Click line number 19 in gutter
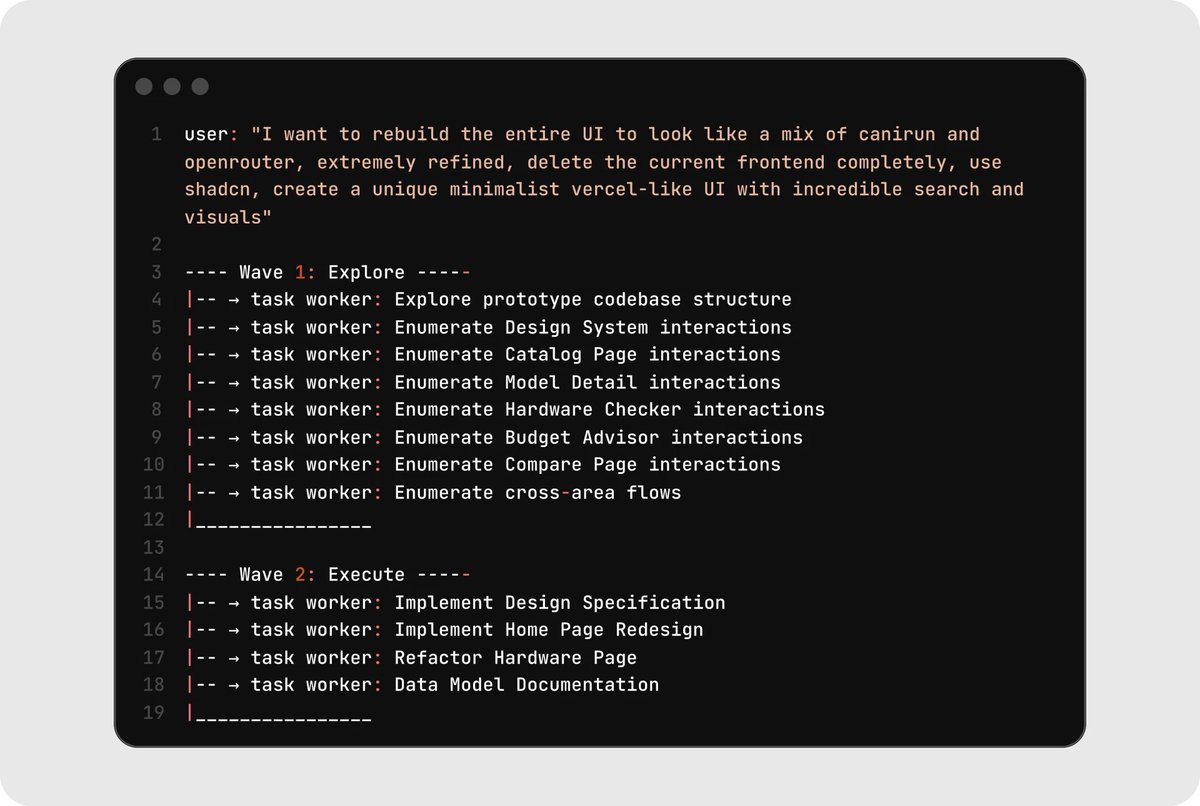The image size is (1200, 806). coord(153,713)
